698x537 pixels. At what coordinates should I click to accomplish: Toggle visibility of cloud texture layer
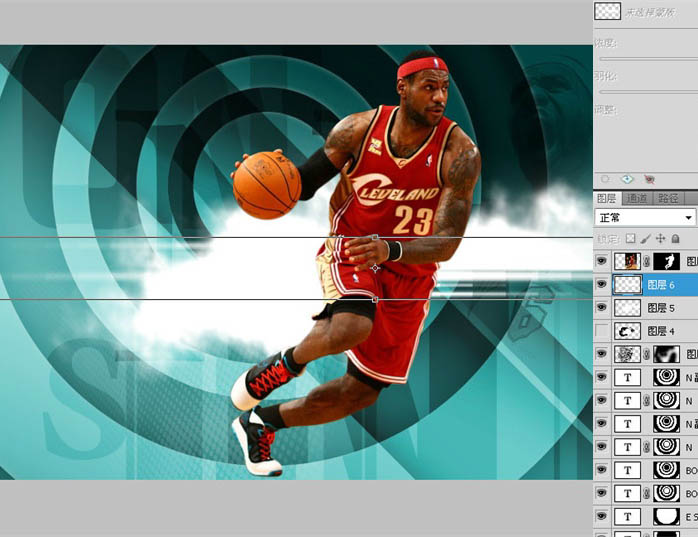pyautogui.click(x=601, y=354)
